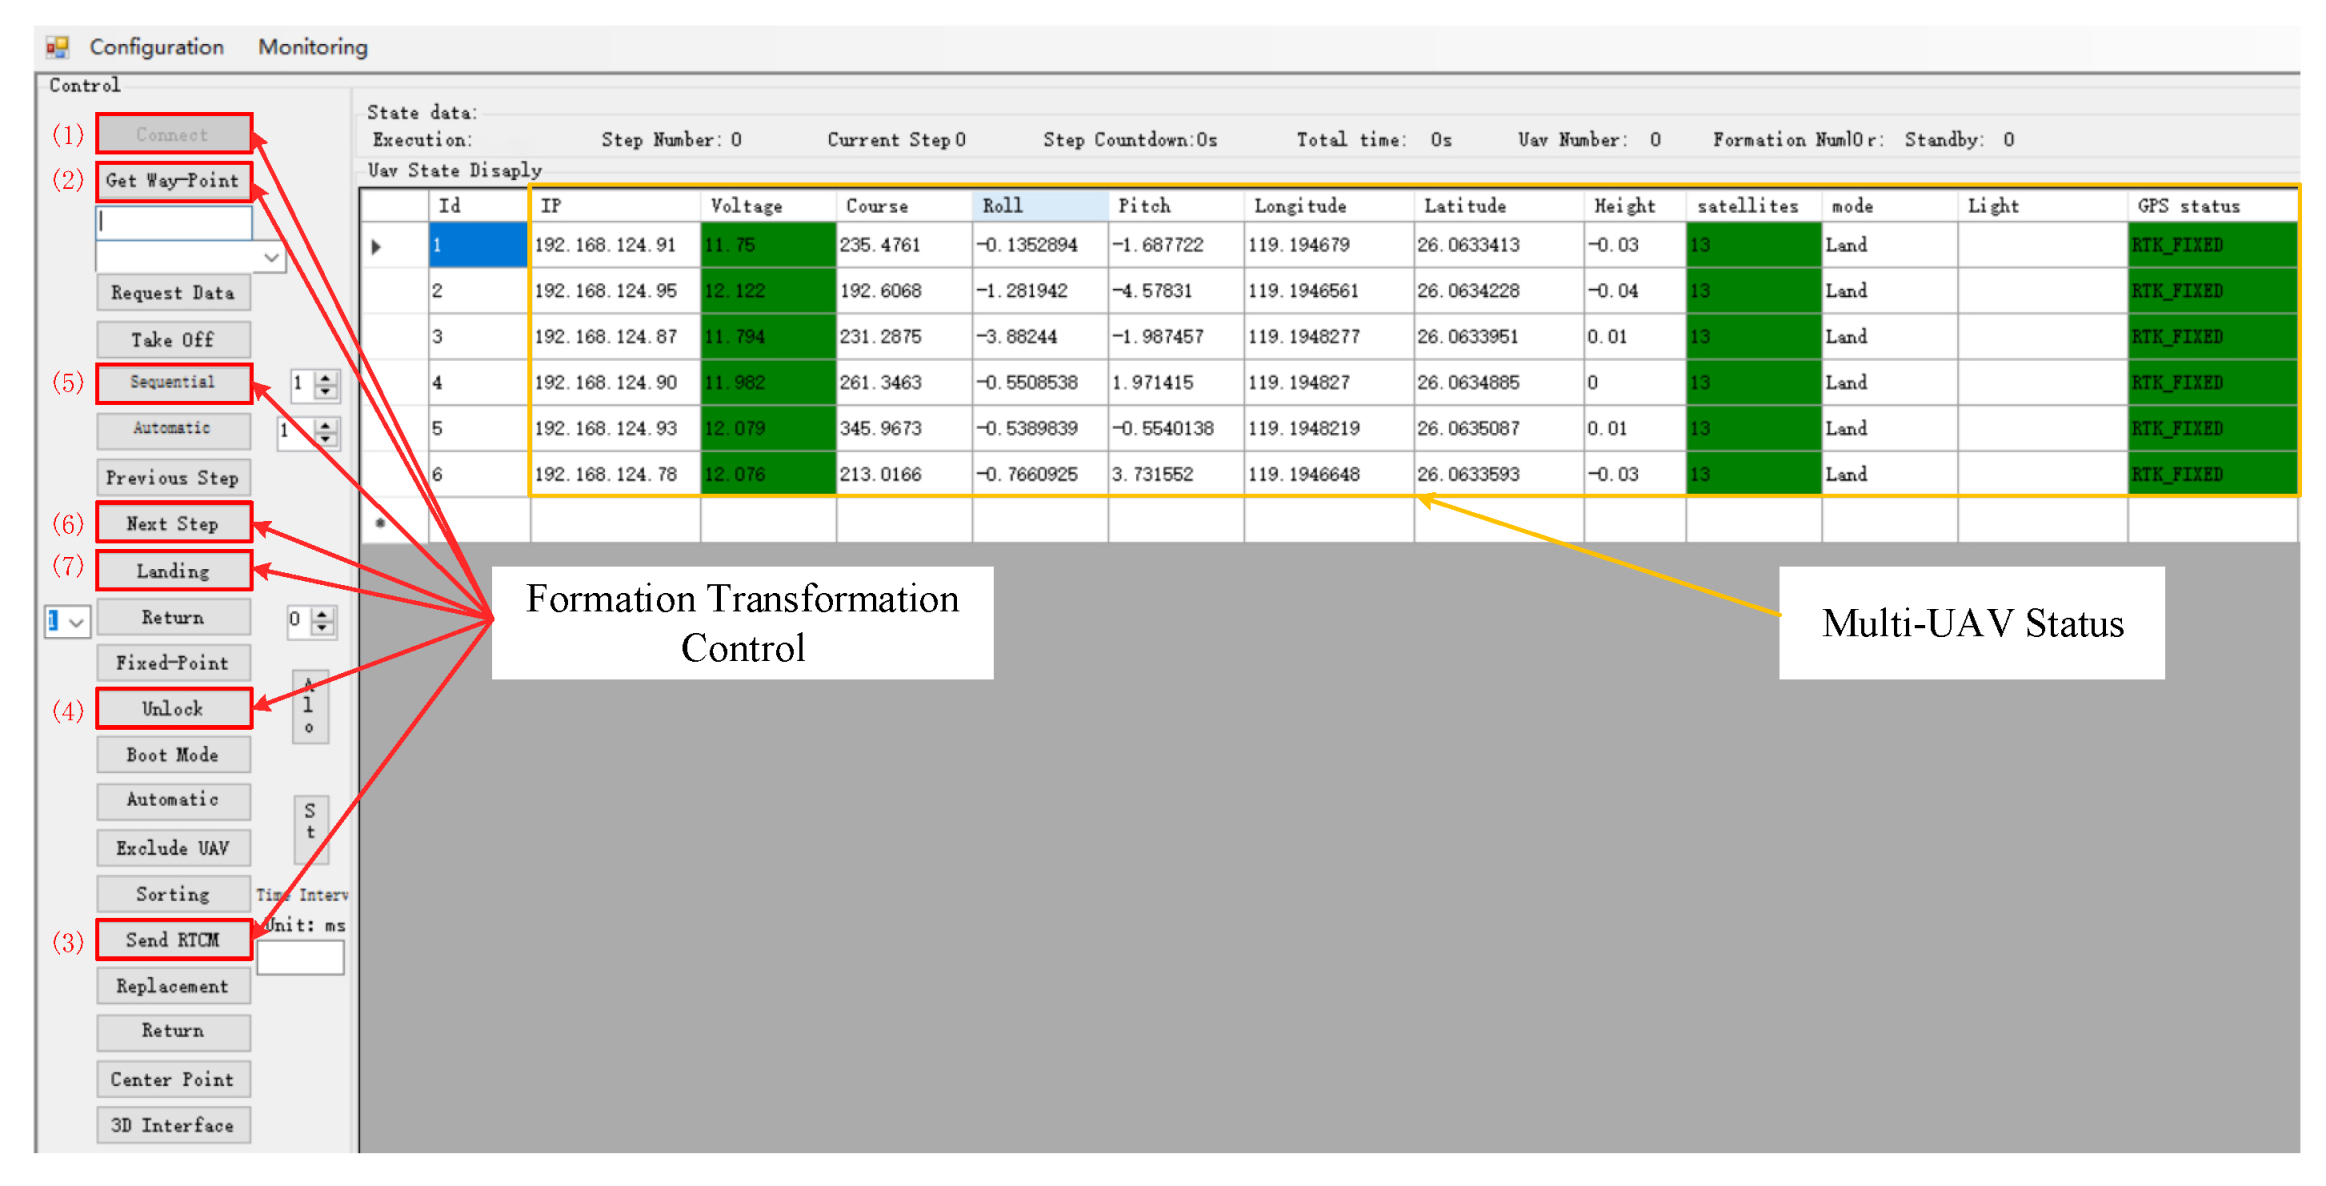Sort table by the Roll column header

point(1038,206)
